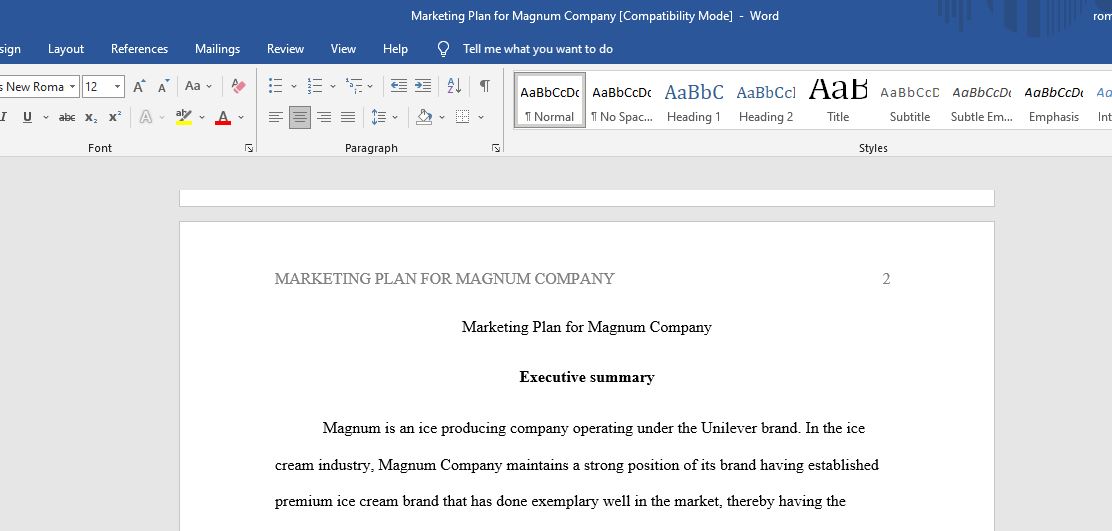
Task: Toggle Show/Hide paragraph marks
Action: pyautogui.click(x=484, y=86)
